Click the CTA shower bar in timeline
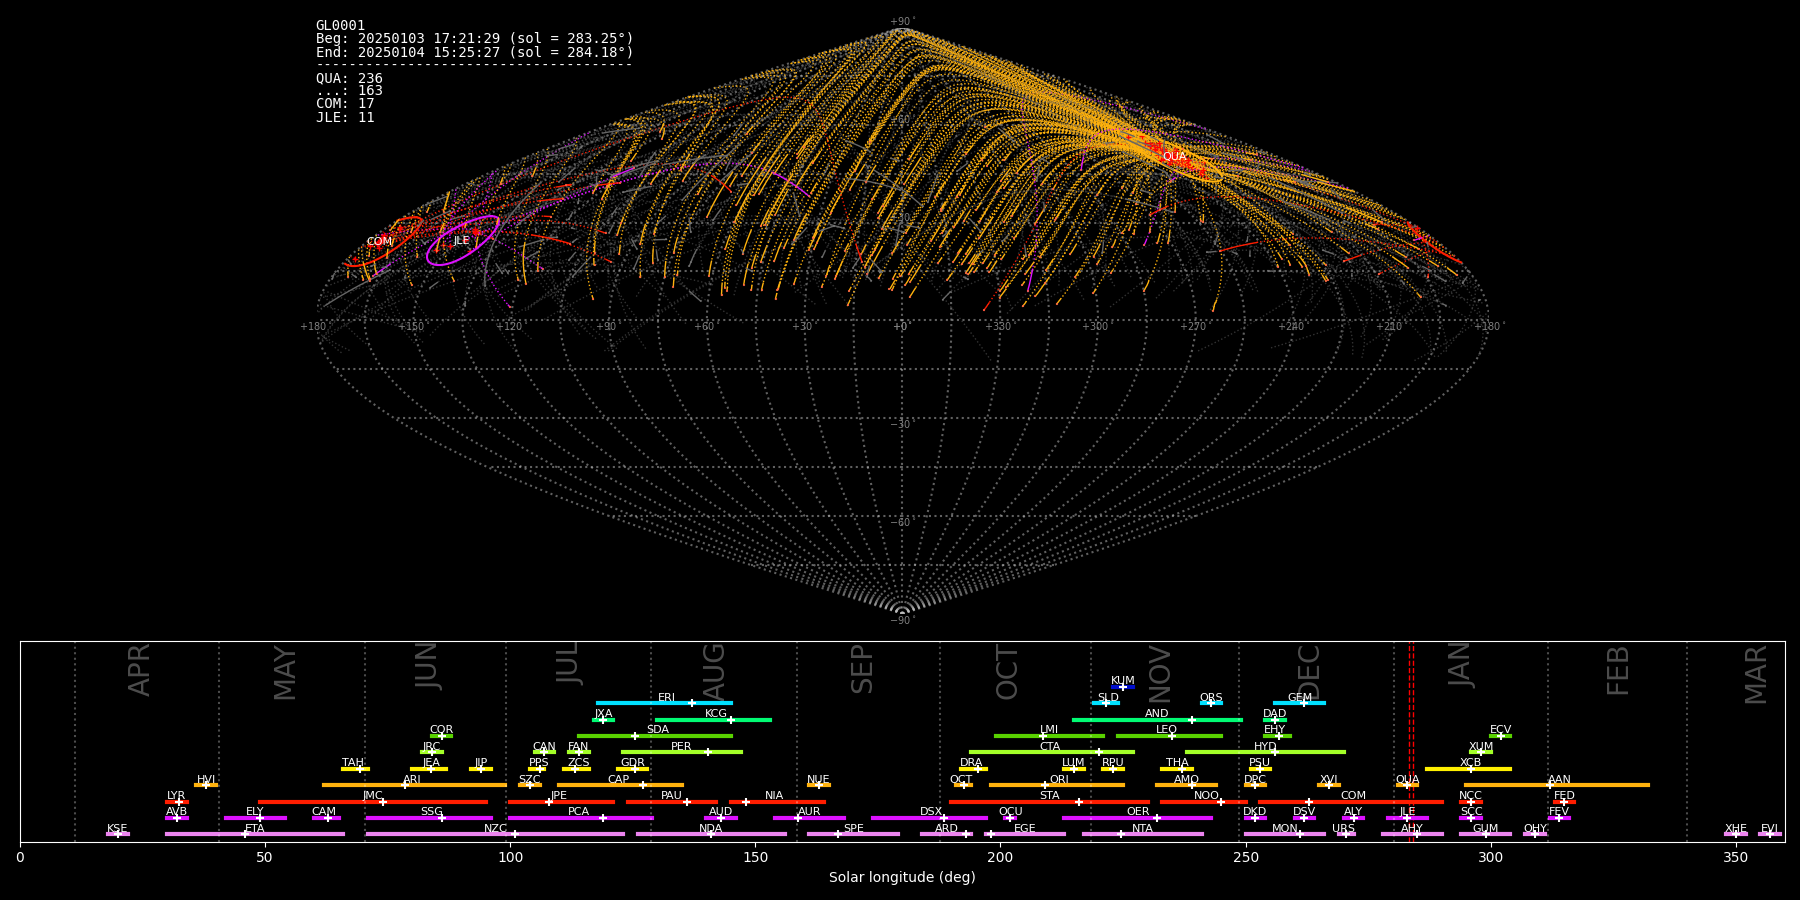Viewport: 1800px width, 900px height. point(1052,752)
